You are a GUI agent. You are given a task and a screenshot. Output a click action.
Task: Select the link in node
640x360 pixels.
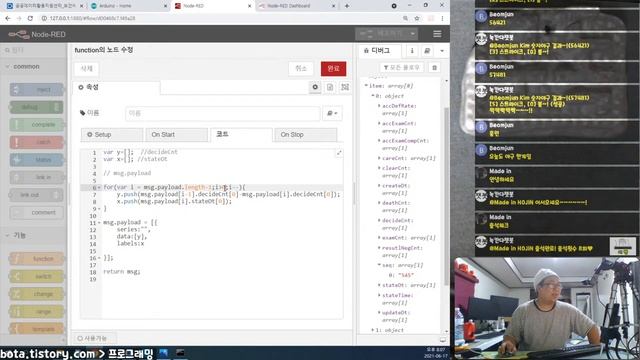click(x=37, y=178)
